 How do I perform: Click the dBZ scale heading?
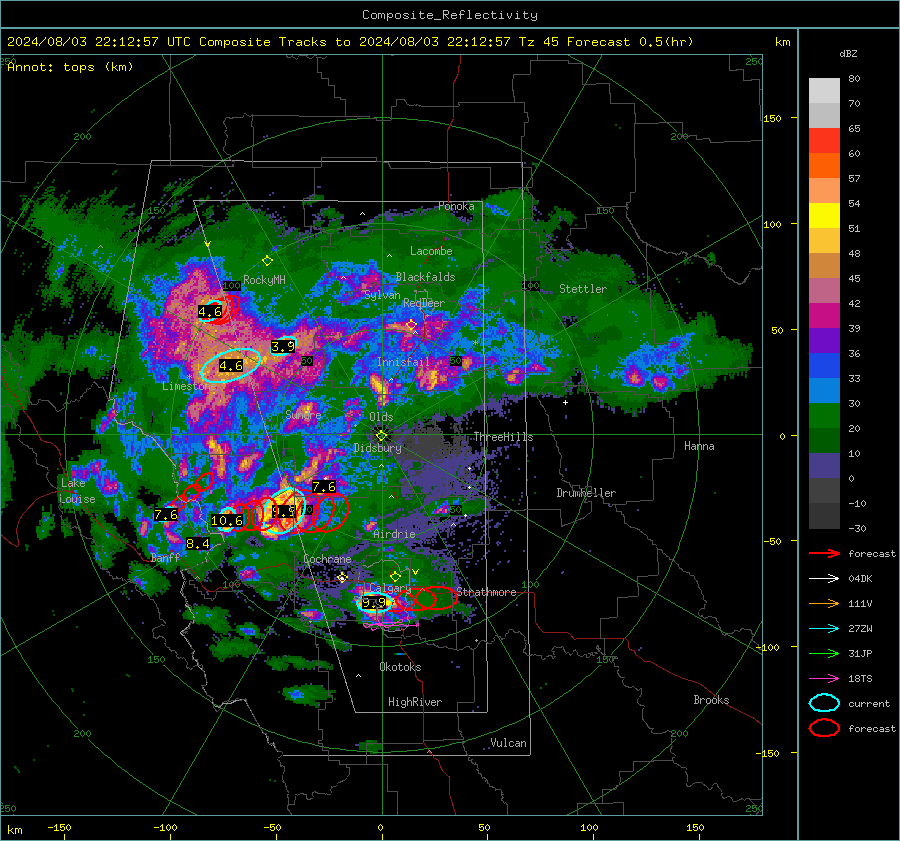coord(848,54)
